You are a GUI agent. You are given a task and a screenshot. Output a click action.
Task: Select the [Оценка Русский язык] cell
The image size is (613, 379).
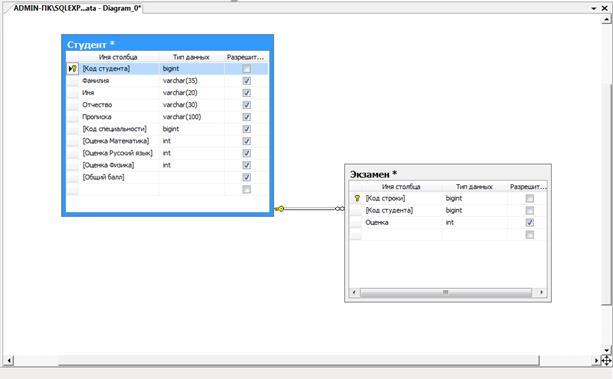pos(119,153)
